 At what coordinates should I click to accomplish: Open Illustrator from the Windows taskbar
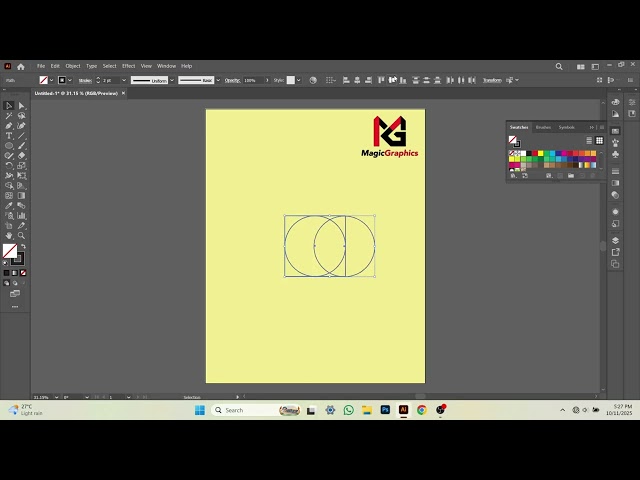pos(403,410)
